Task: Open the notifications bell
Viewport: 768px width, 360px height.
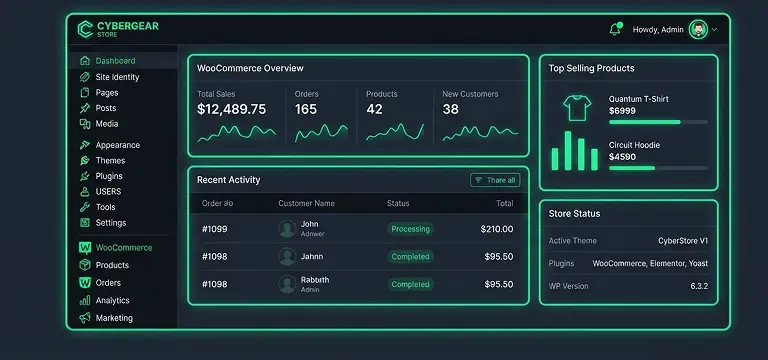Action: tap(615, 29)
